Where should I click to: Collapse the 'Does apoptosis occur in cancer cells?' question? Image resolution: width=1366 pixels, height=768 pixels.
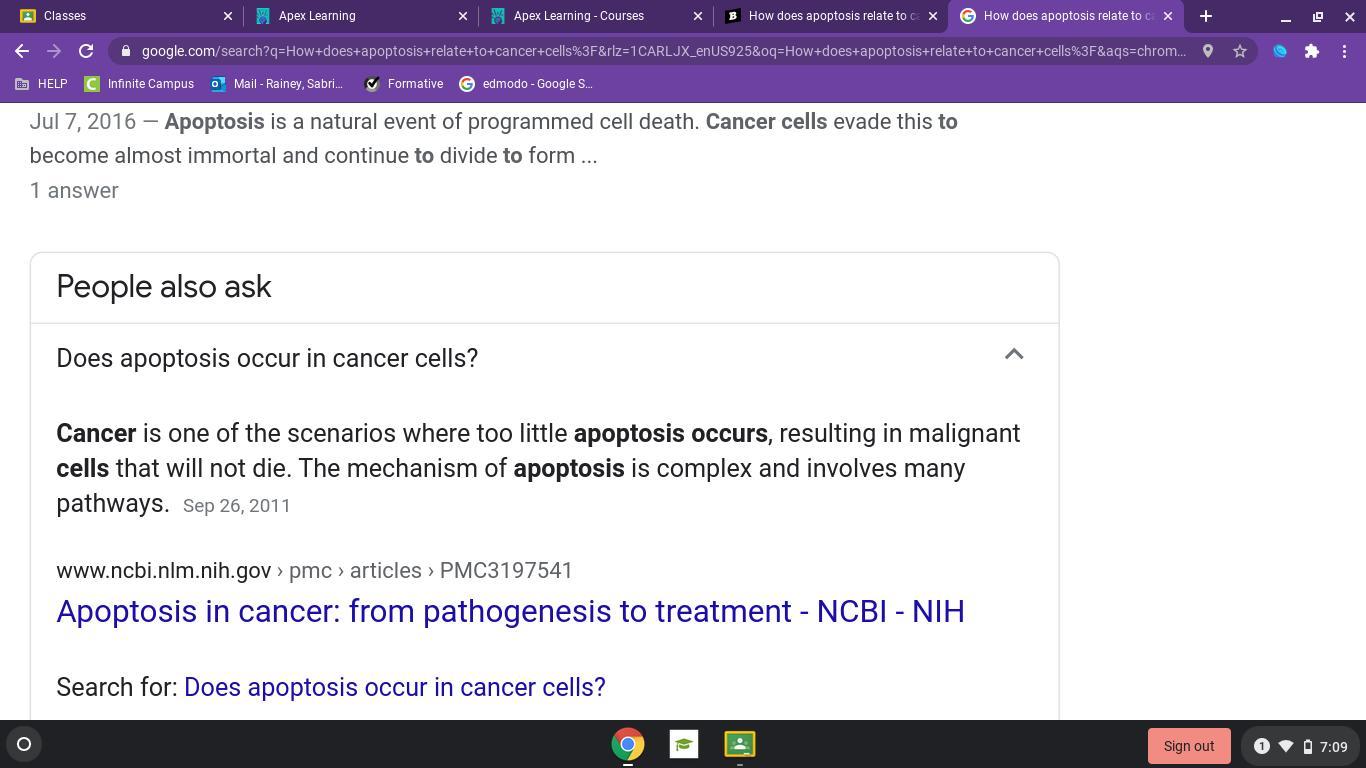tap(1013, 356)
